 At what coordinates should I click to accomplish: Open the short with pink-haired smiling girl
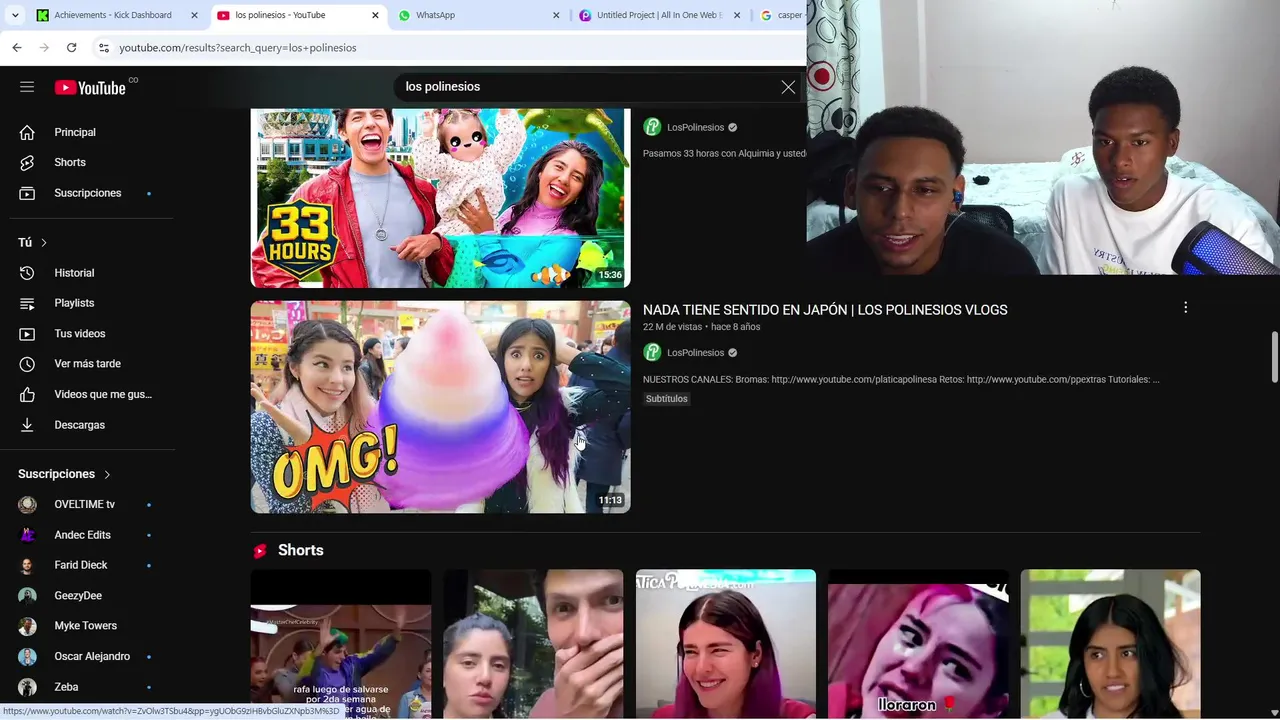pos(726,644)
